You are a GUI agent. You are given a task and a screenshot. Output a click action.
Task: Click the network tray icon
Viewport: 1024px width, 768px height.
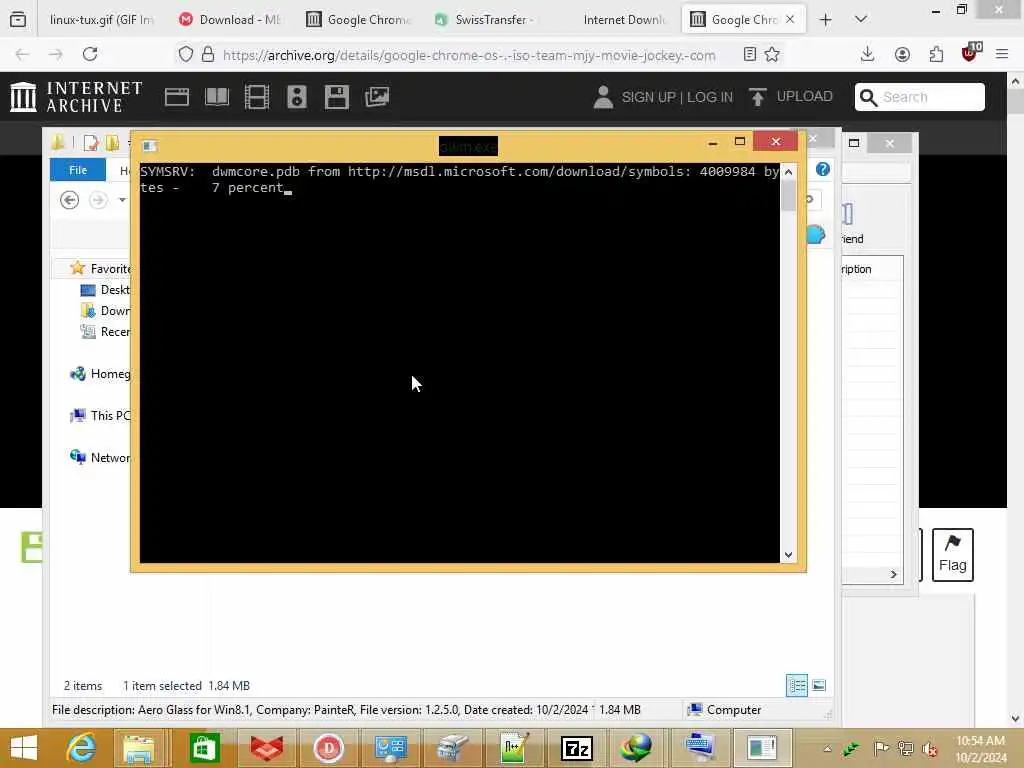(x=905, y=748)
